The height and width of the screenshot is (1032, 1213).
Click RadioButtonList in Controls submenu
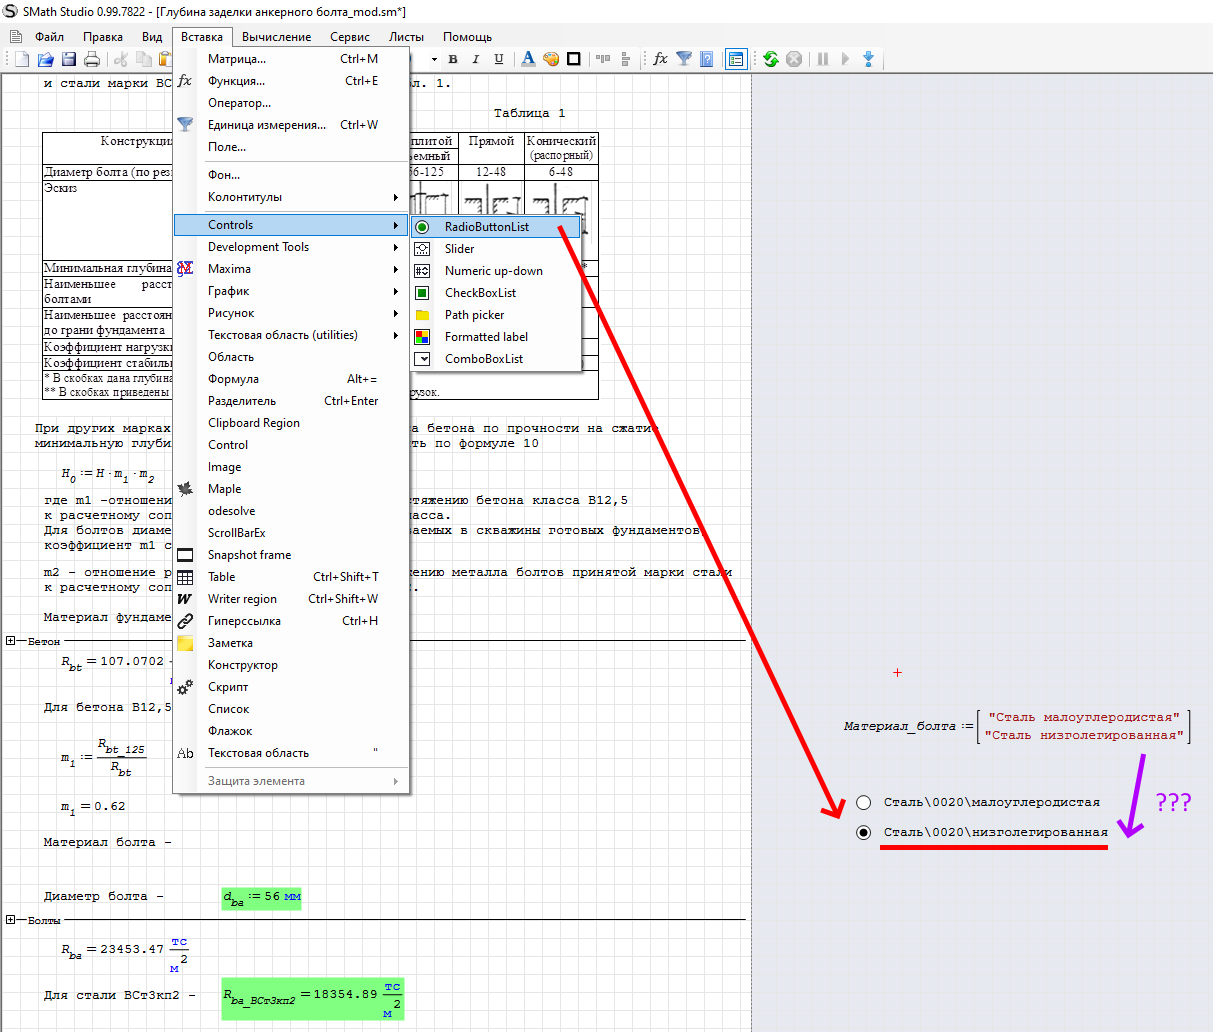click(486, 227)
